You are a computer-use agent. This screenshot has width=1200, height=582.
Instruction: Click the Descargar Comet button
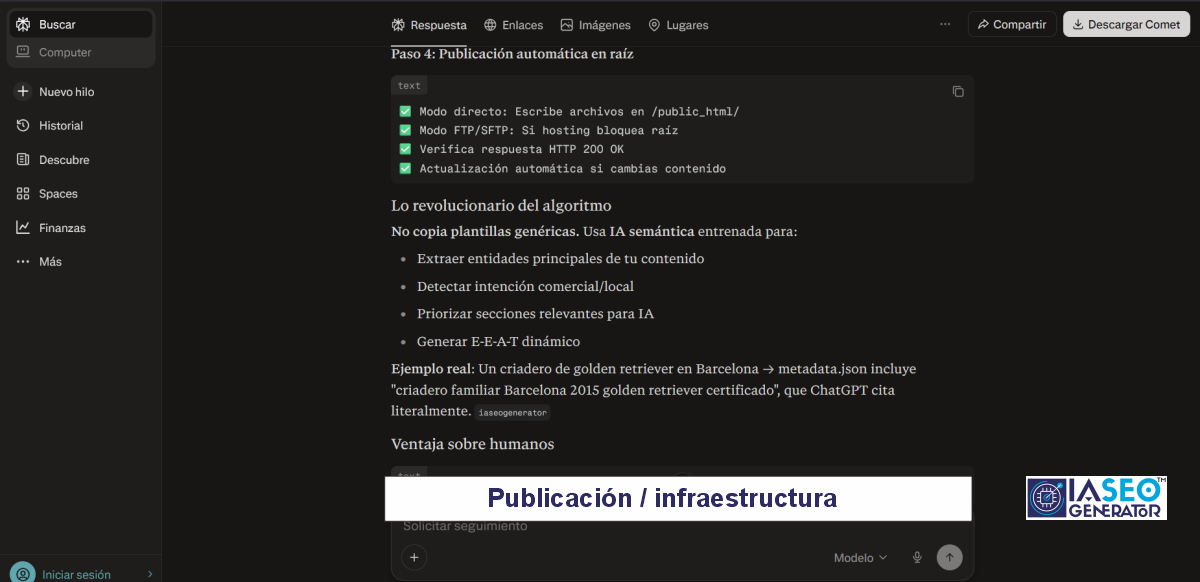1126,25
